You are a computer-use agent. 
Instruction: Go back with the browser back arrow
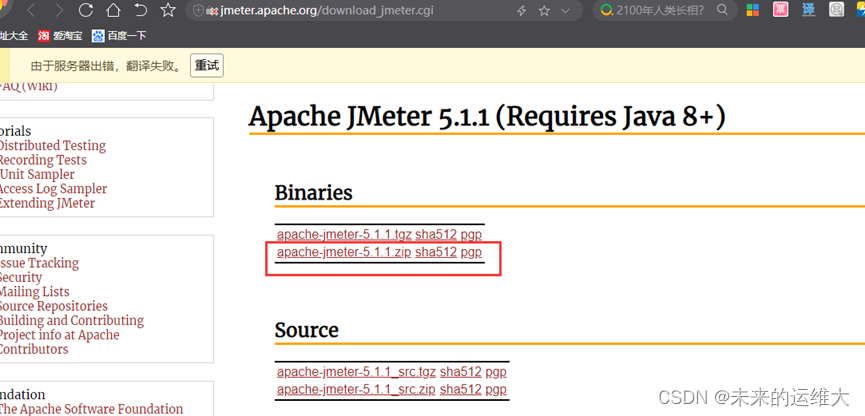31,10
